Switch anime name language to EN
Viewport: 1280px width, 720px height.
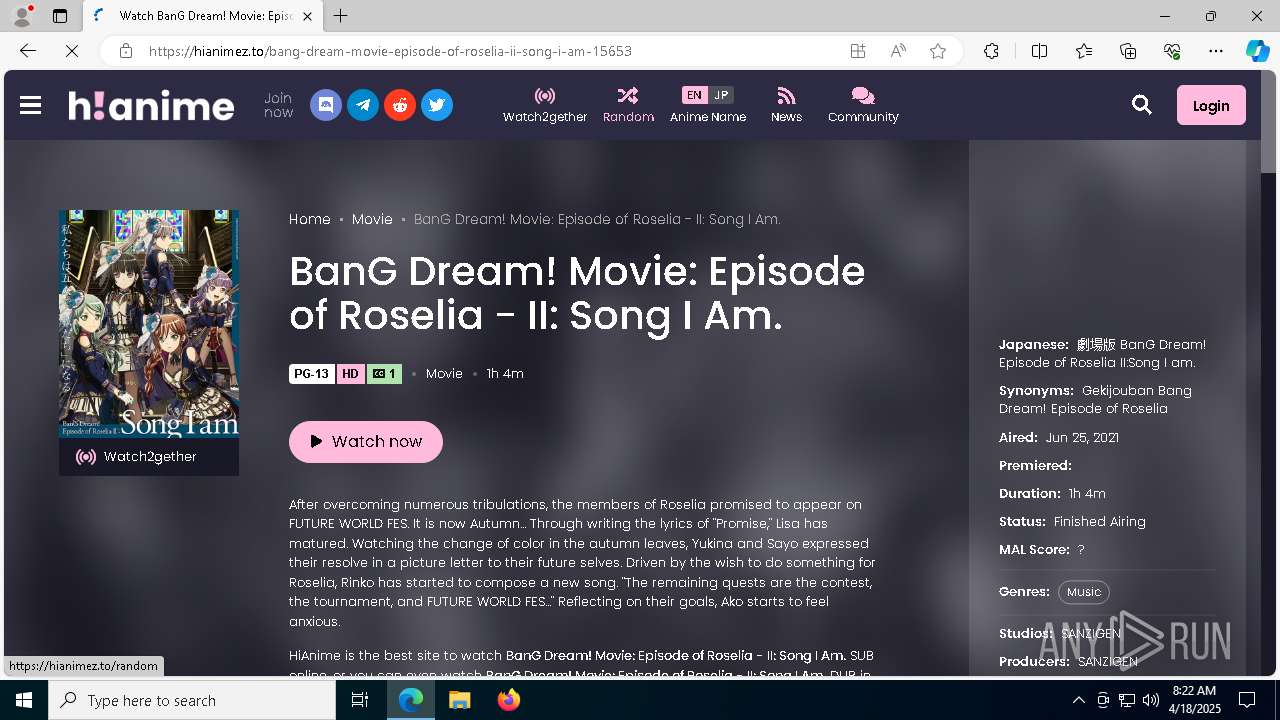(x=694, y=95)
